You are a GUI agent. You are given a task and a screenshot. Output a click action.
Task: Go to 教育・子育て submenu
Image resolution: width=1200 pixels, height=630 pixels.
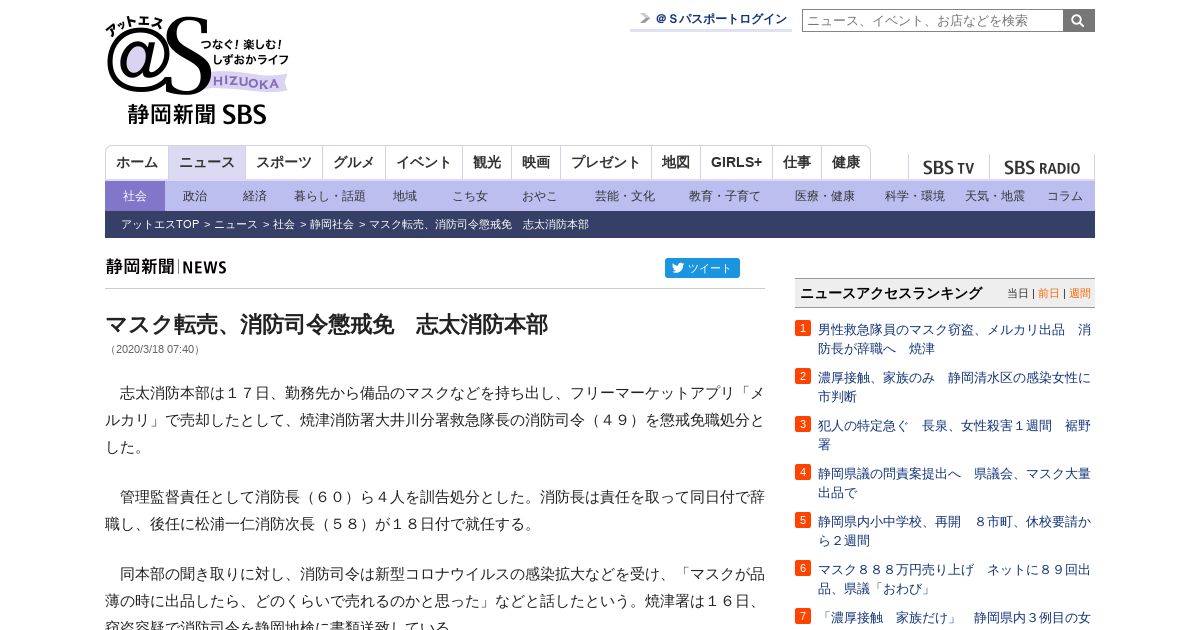pos(725,196)
